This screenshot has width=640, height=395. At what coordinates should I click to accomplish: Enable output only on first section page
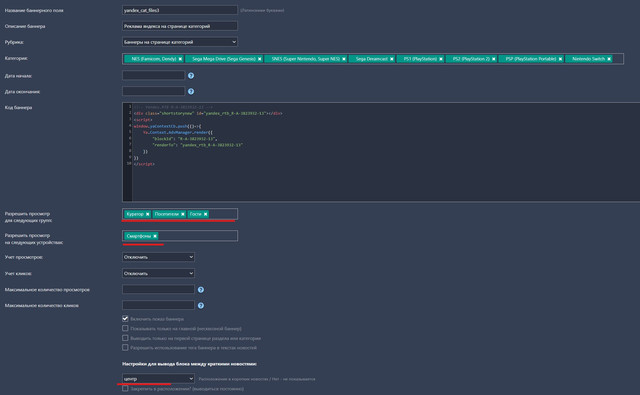click(125, 338)
